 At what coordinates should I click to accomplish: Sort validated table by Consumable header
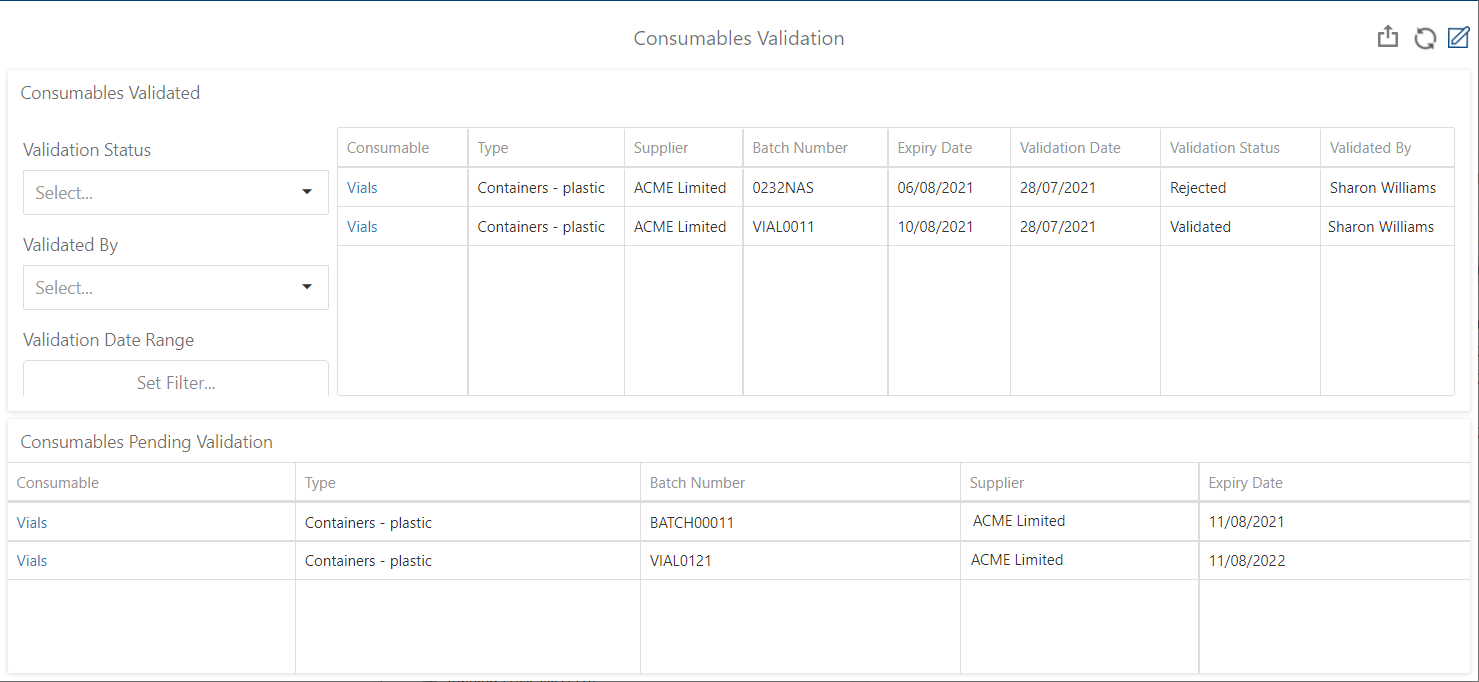coord(388,148)
